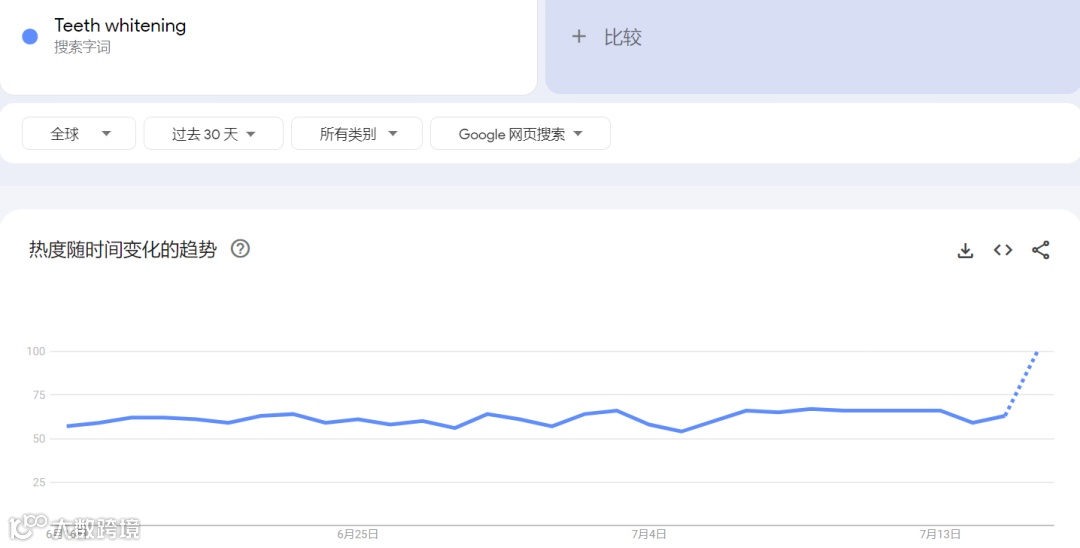Click the blue dot beside Teeth whitening
Screen dimensions: 1080x548
tap(30, 36)
